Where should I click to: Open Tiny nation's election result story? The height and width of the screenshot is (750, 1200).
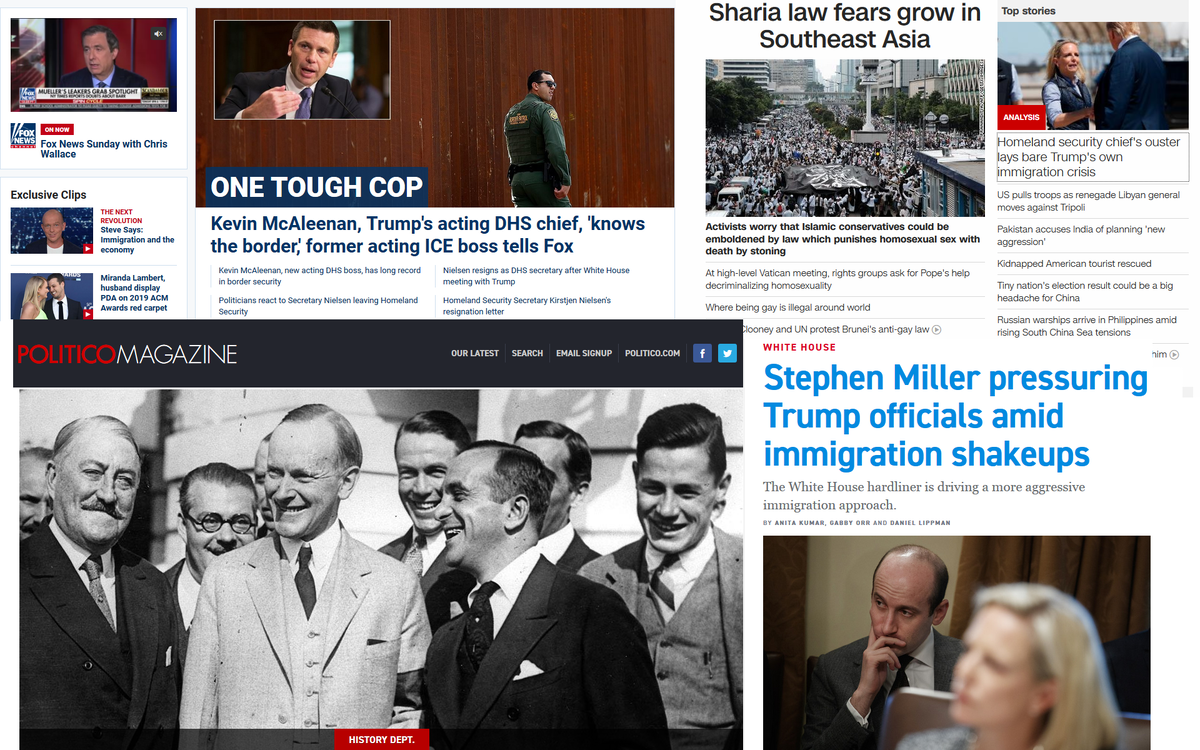1085,292
